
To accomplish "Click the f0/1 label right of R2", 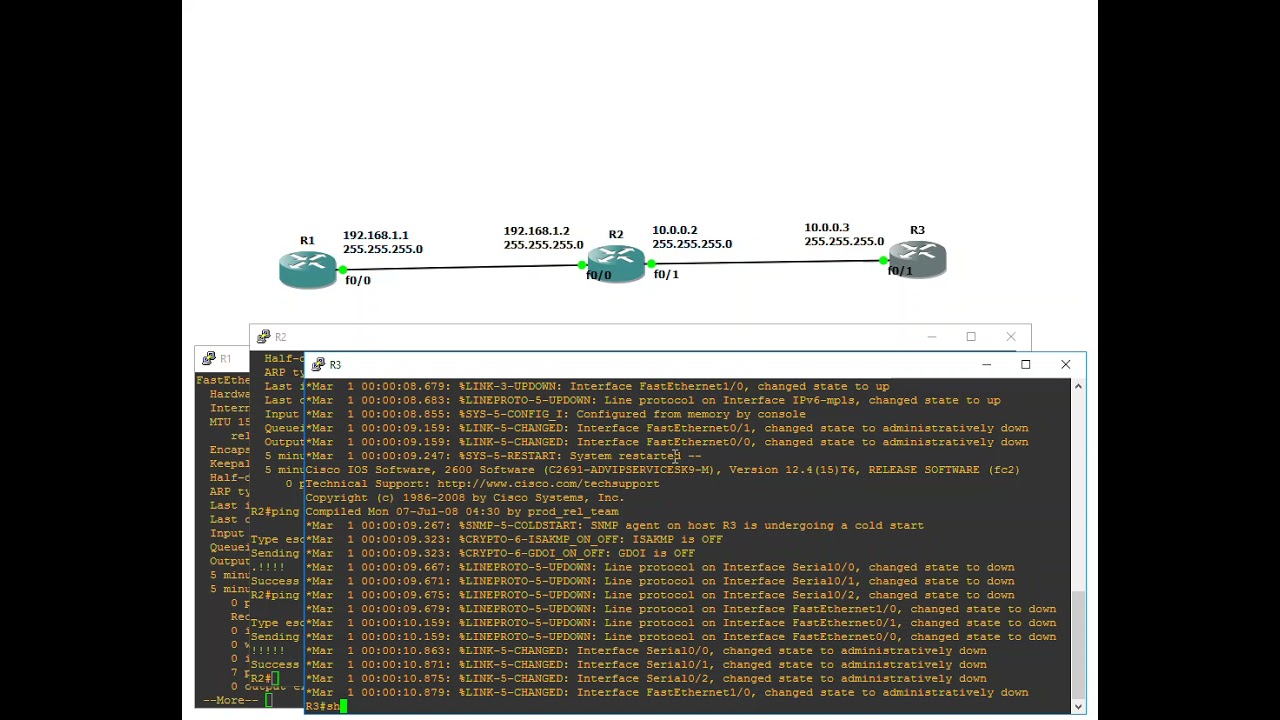I will point(666,275).
